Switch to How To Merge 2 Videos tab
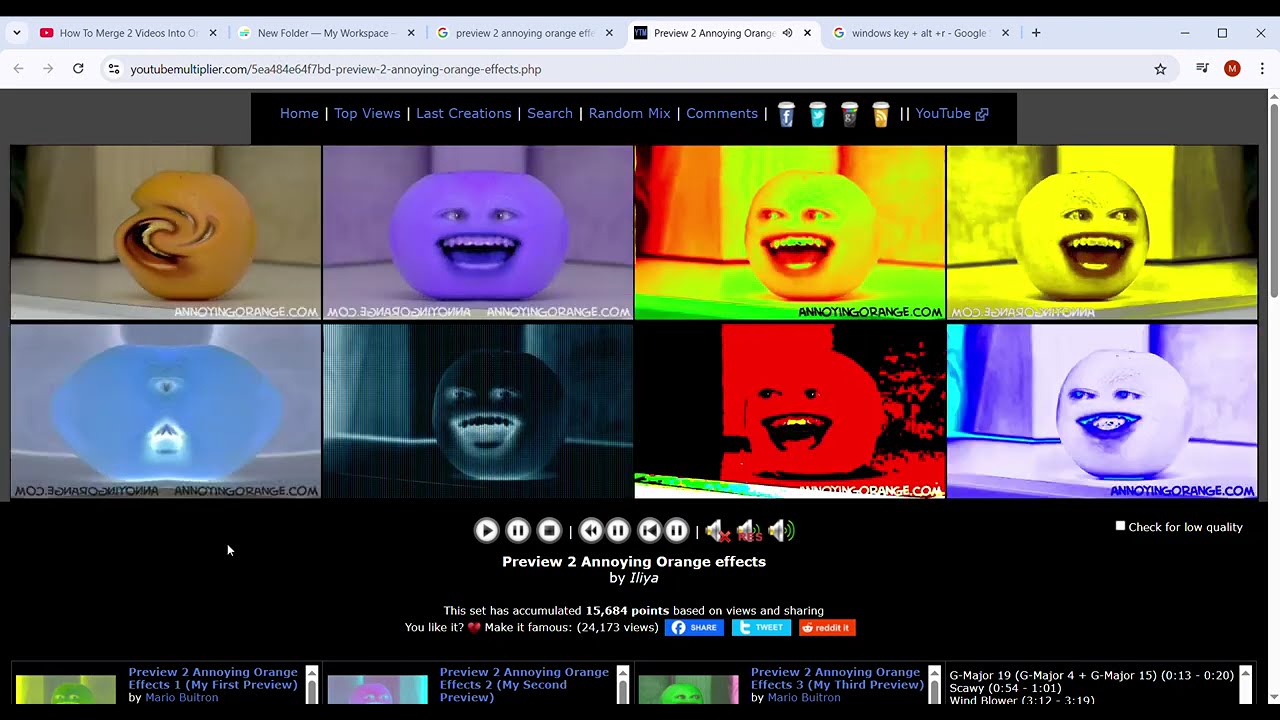This screenshot has height=720, width=1280. tap(129, 33)
